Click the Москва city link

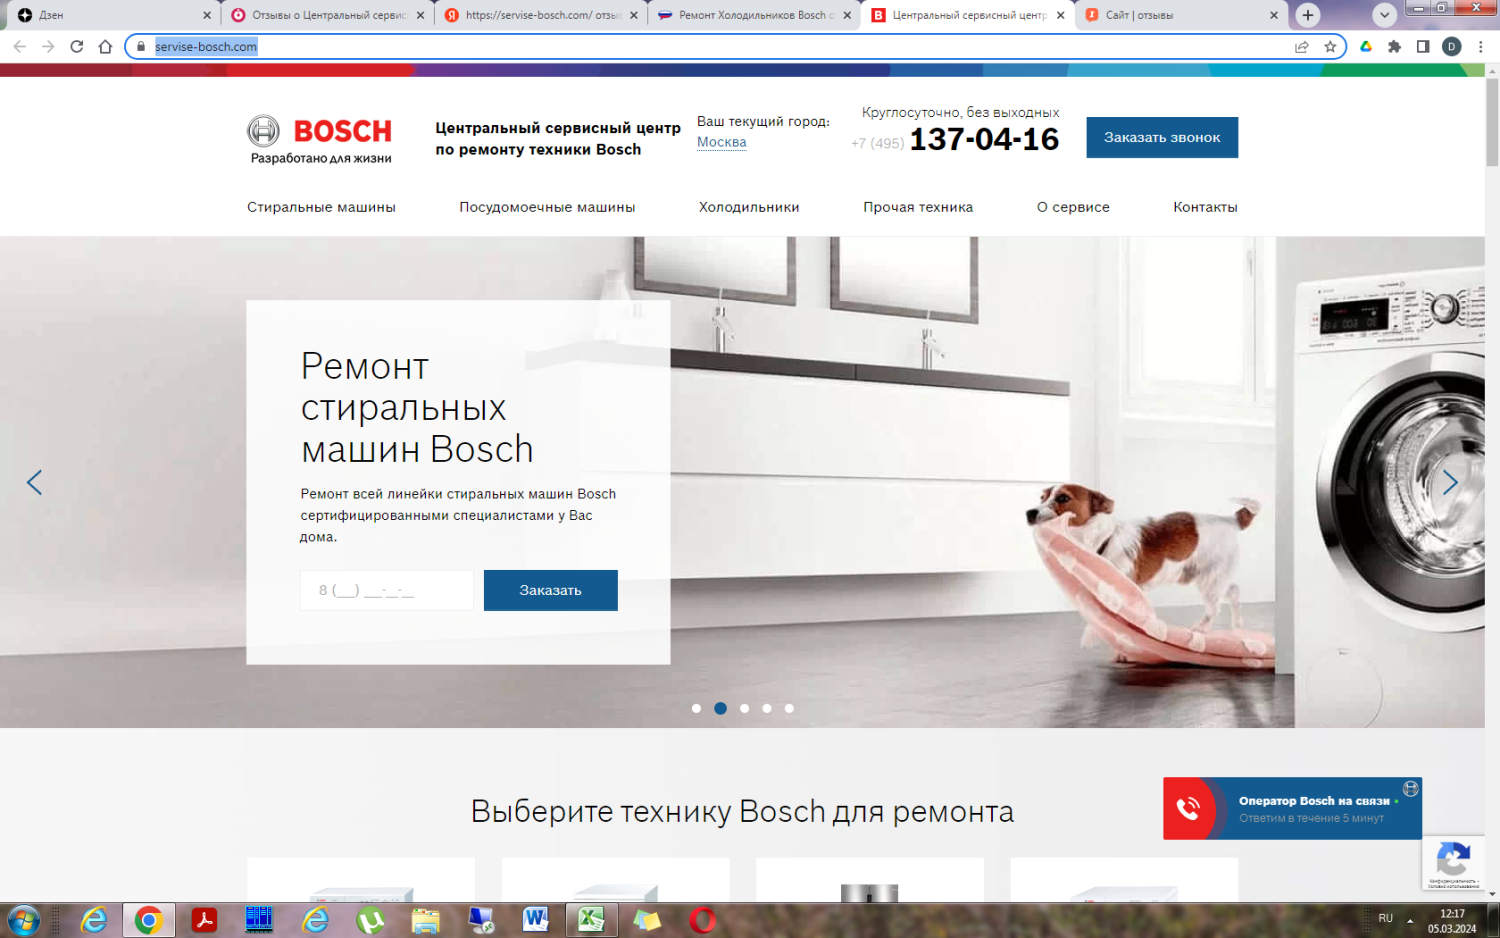[722, 142]
